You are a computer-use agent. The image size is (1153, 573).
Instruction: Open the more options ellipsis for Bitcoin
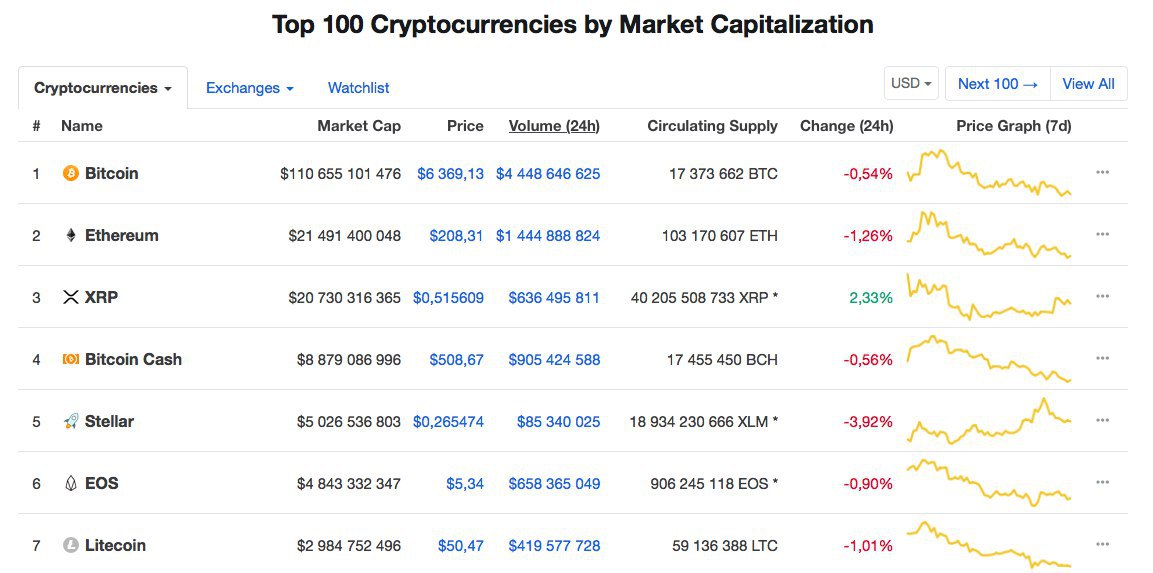1102,172
